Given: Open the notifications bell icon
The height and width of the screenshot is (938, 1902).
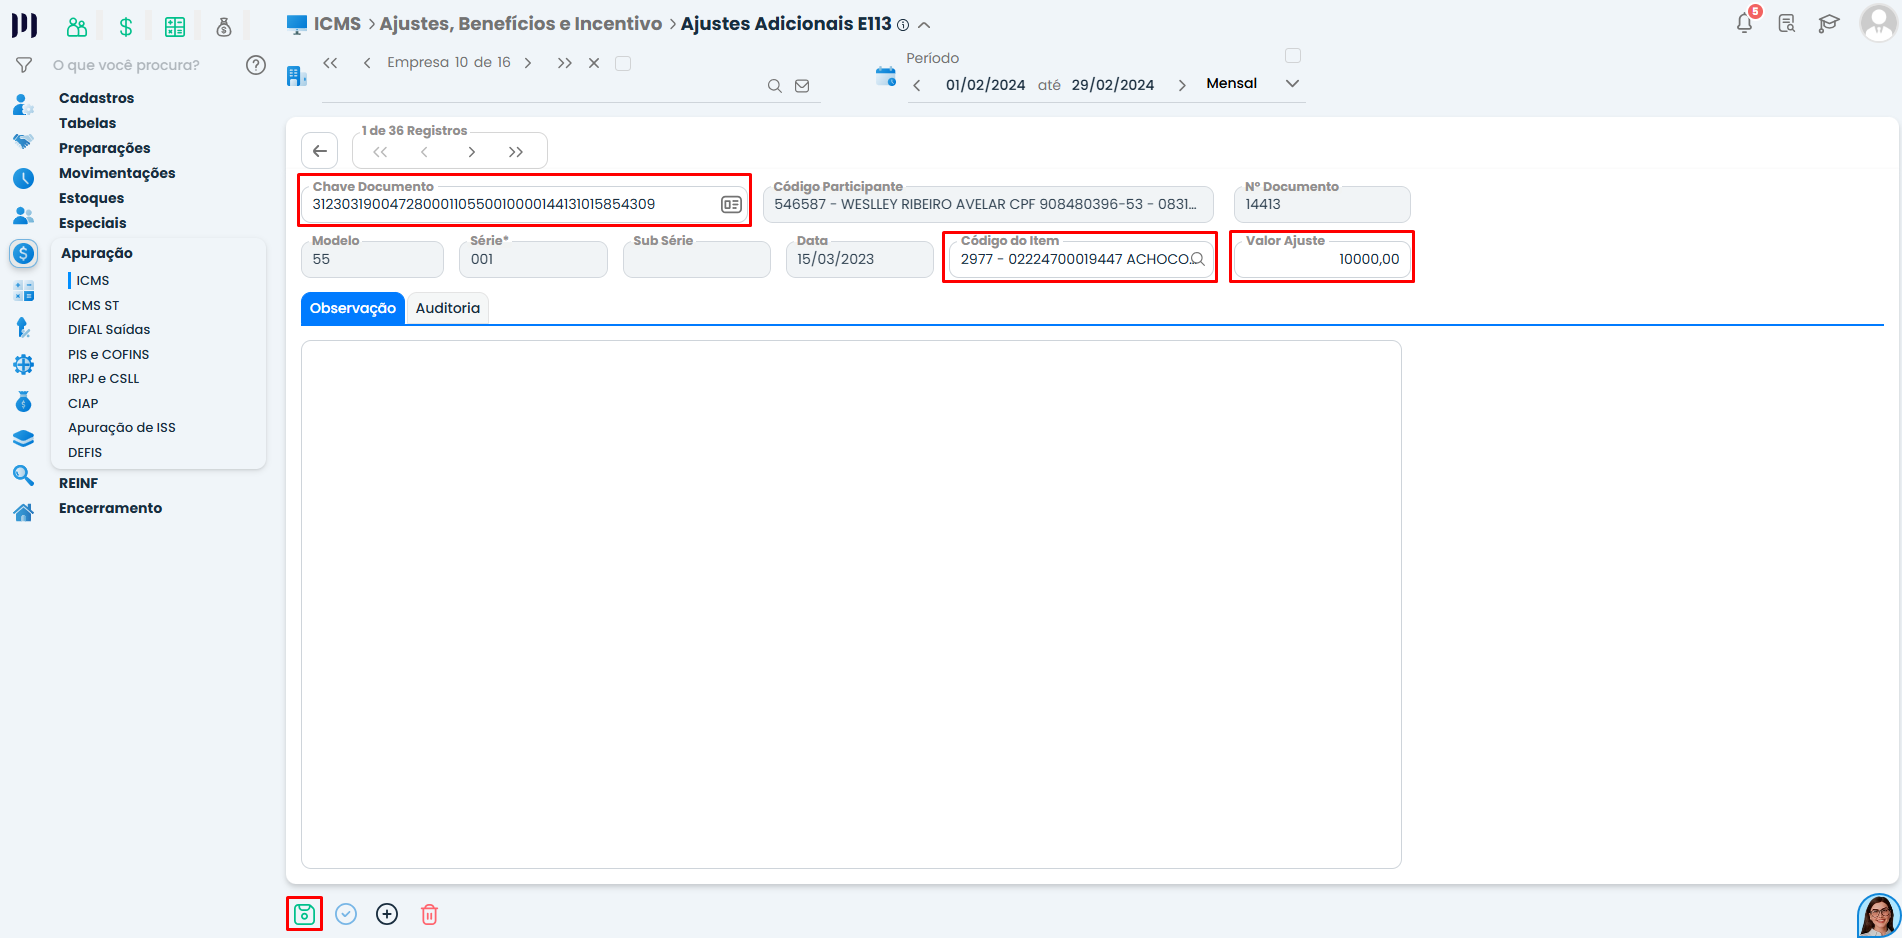Looking at the screenshot, I should pos(1745,24).
